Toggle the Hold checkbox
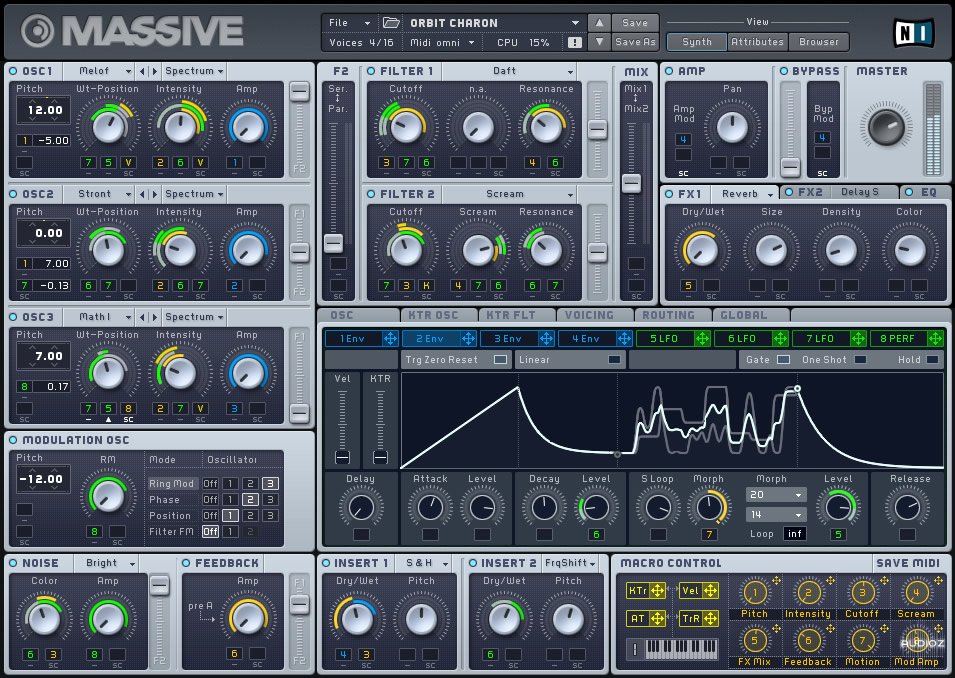 tap(932, 360)
